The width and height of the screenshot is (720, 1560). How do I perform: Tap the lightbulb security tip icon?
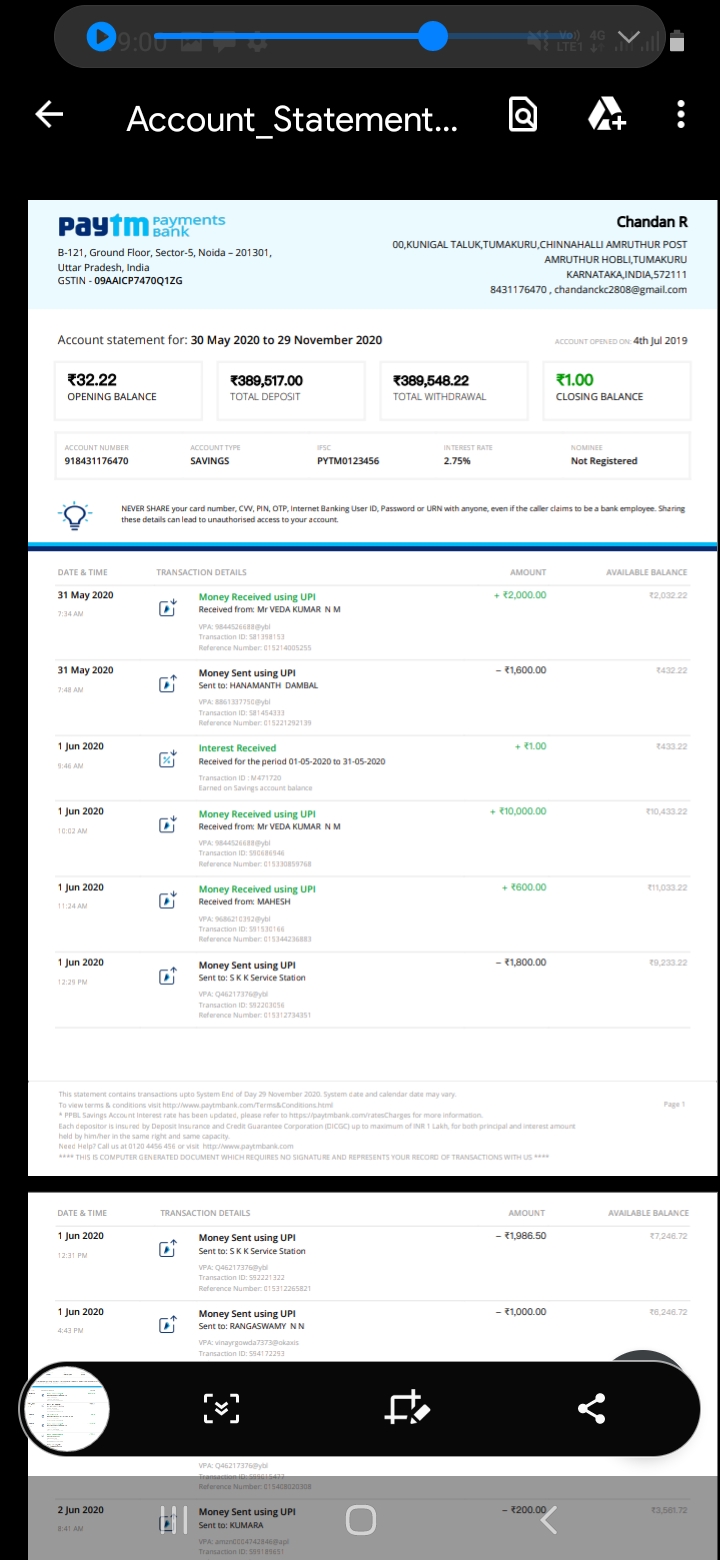point(76,513)
